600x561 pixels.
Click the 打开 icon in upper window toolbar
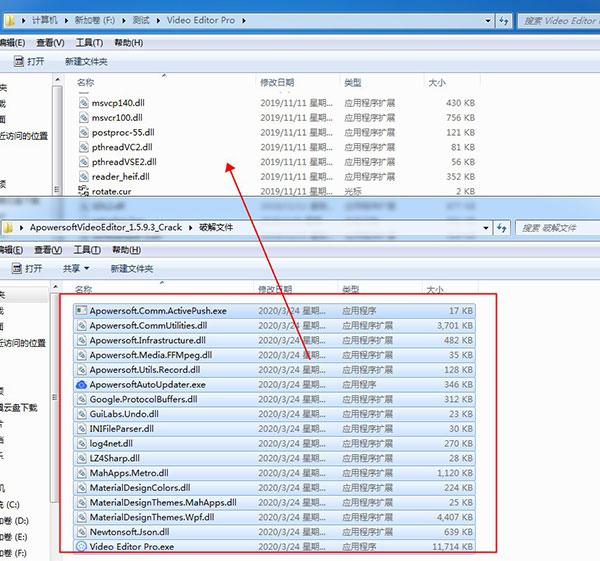17,62
